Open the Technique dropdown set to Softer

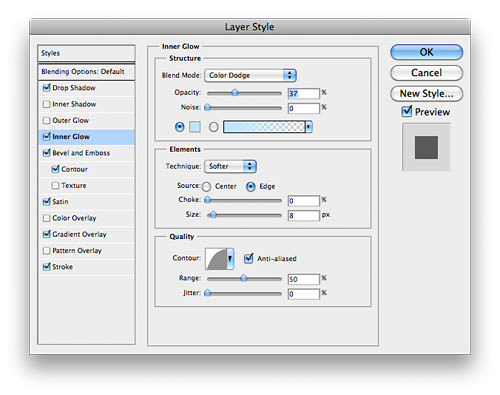pyautogui.click(x=230, y=166)
